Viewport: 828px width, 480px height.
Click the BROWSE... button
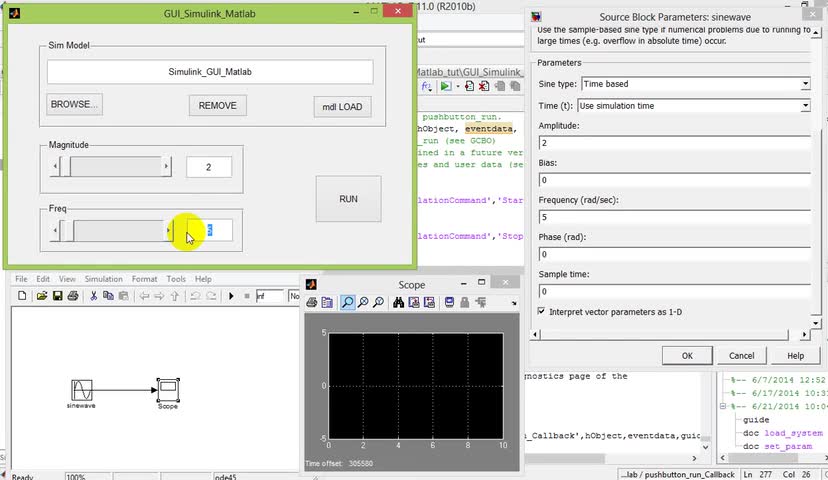click(x=74, y=105)
